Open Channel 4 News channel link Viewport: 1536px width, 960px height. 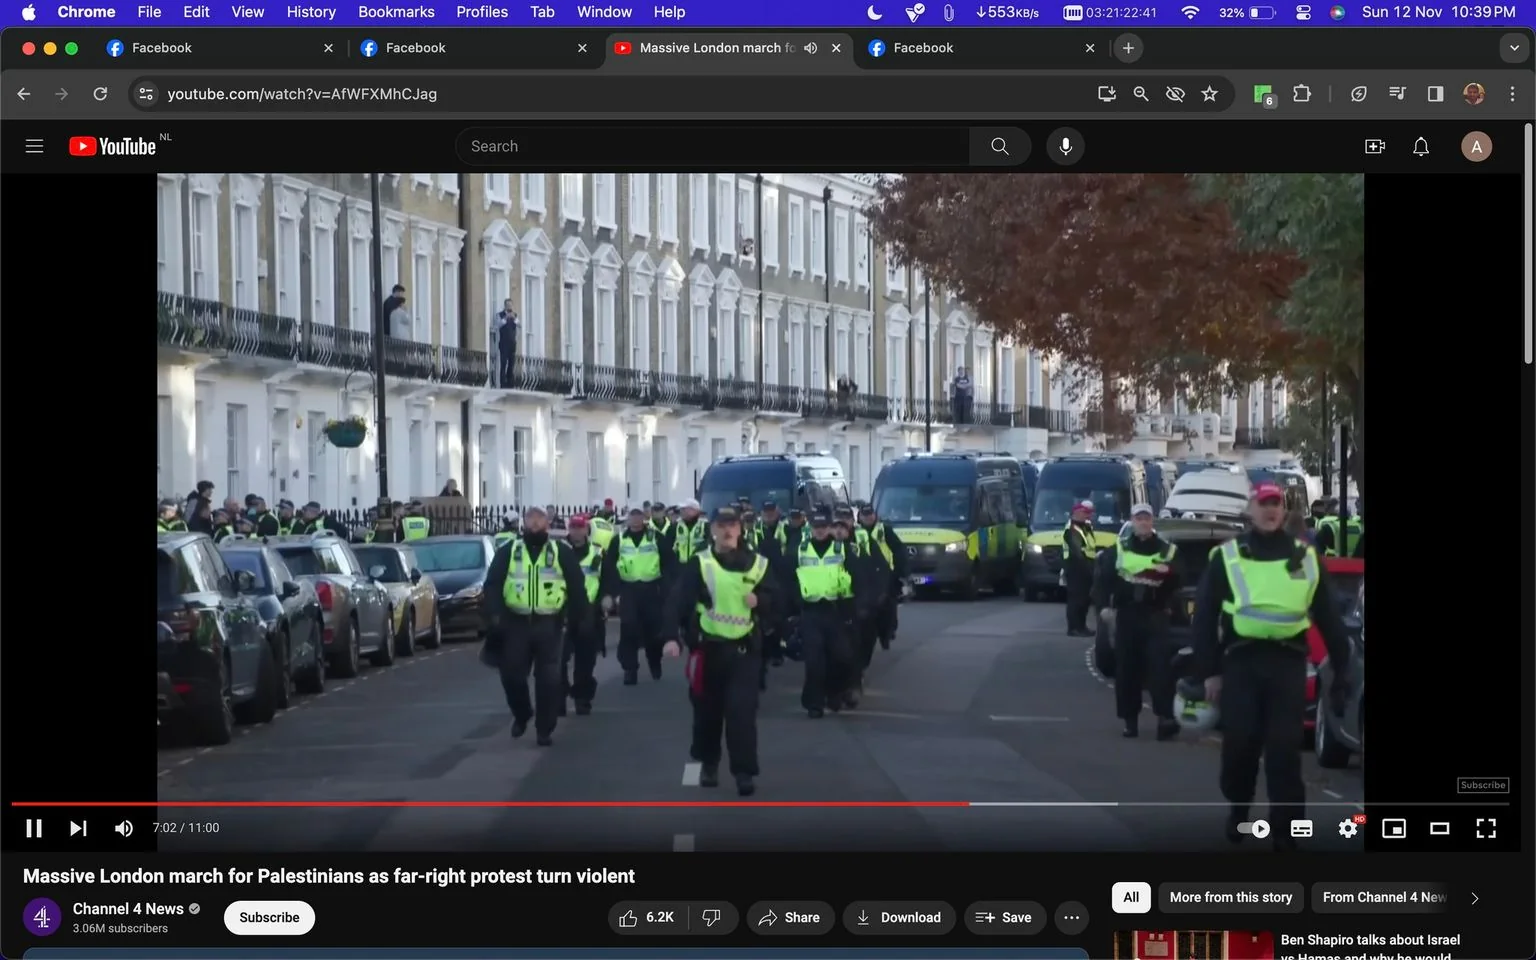coord(128,908)
